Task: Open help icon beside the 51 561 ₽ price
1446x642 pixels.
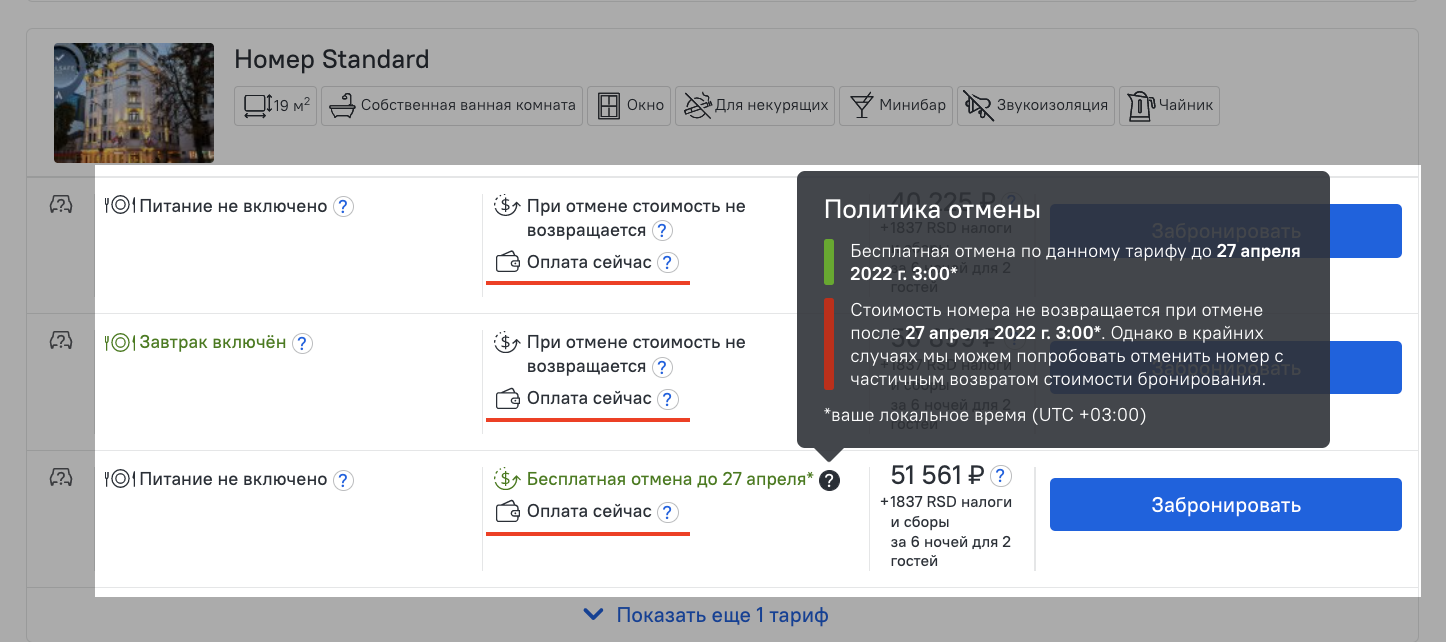Action: [x=1001, y=476]
